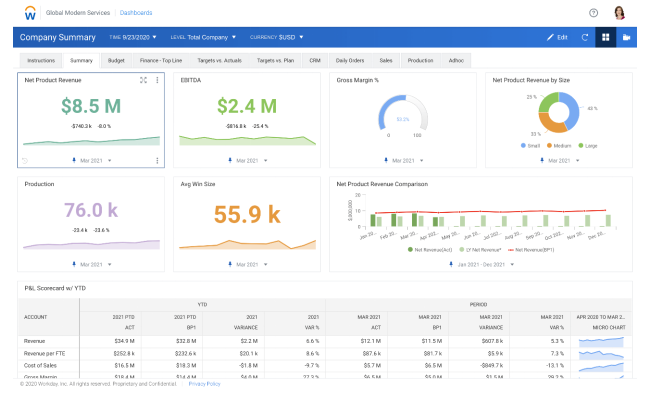Switch to the Targets vs. Plan tab
This screenshot has height=393, width=647.
[x=275, y=61]
